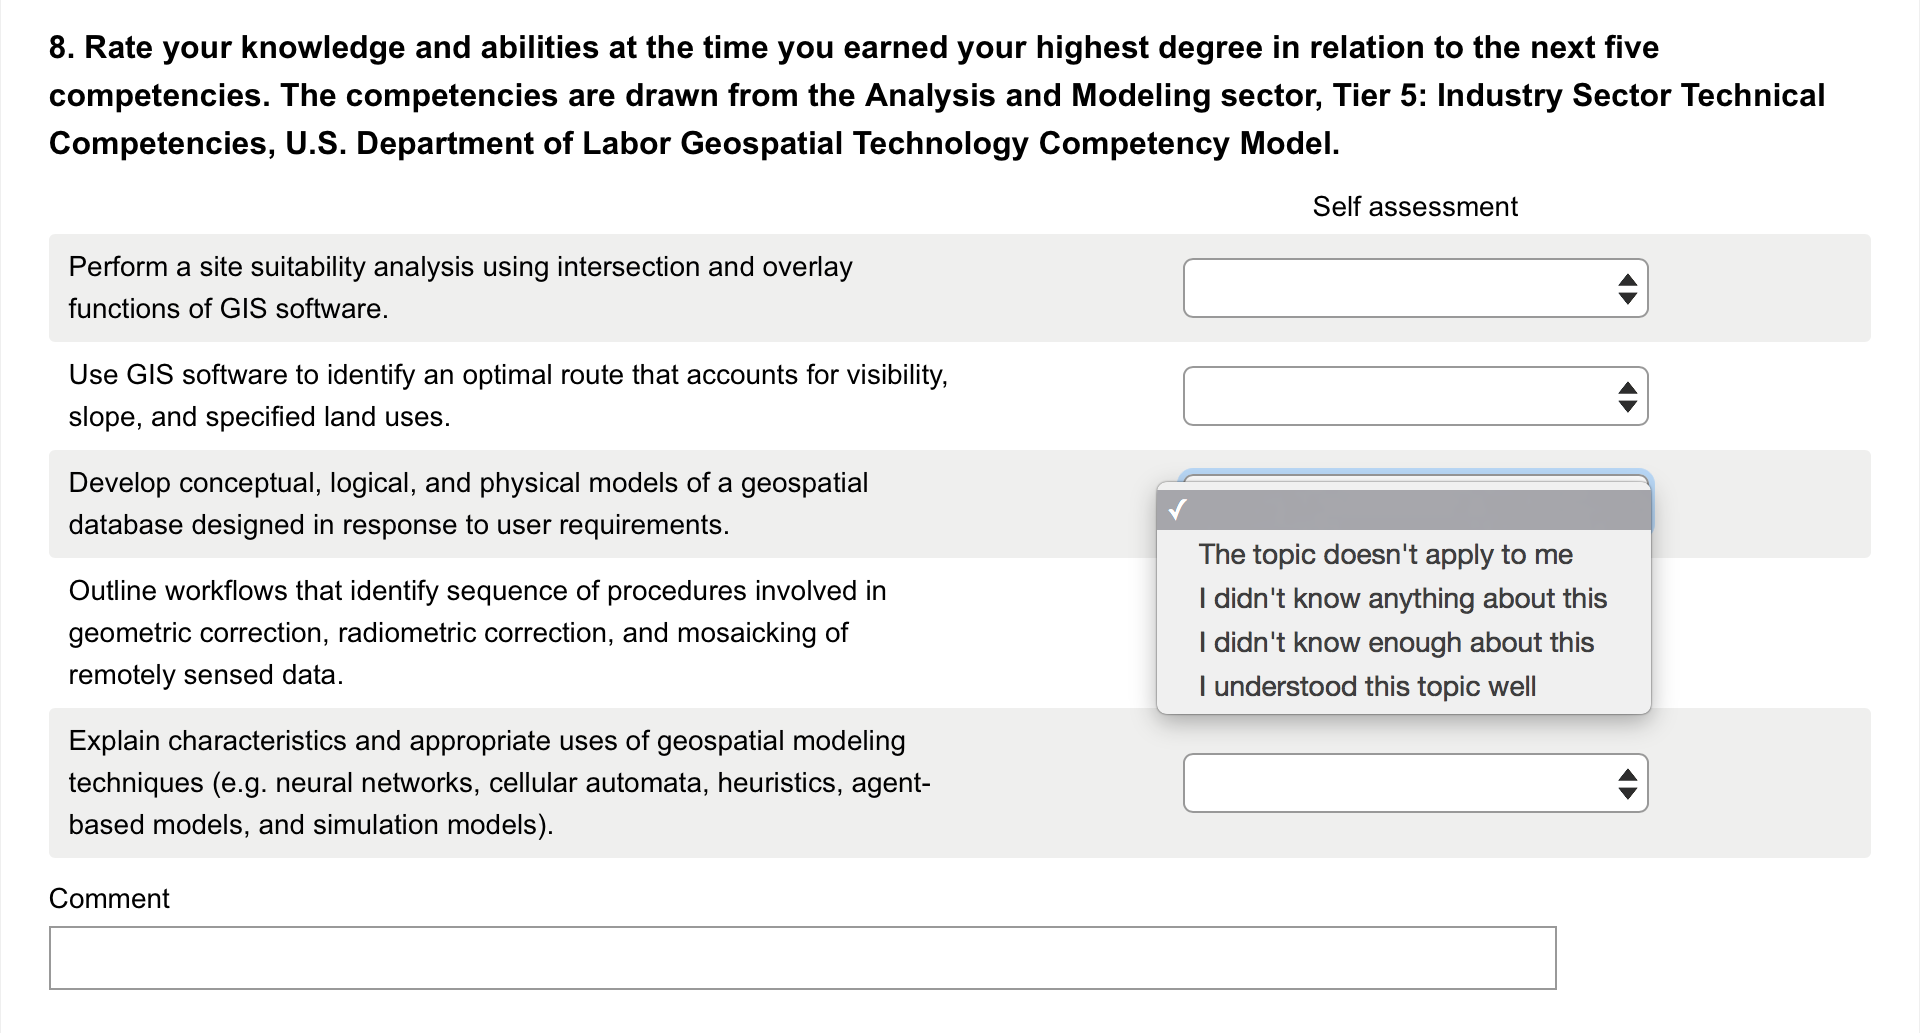
Task: Open the optimal route self-assessment dropdown
Action: [1415, 396]
